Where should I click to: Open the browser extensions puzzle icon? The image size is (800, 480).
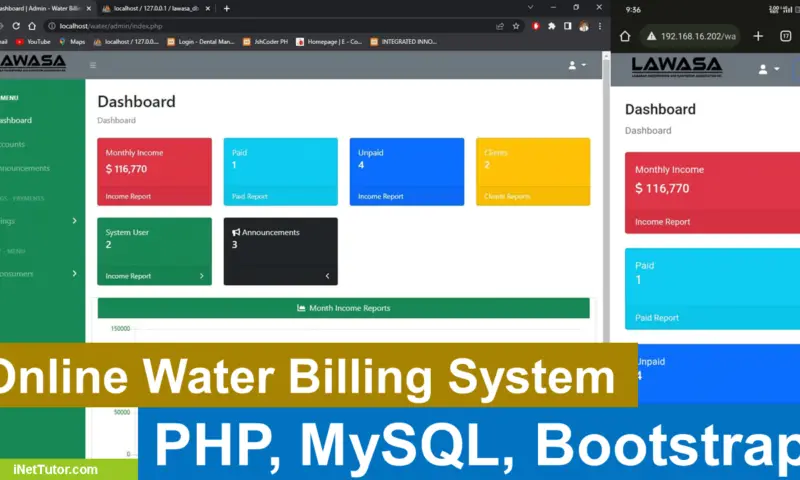[x=552, y=25]
